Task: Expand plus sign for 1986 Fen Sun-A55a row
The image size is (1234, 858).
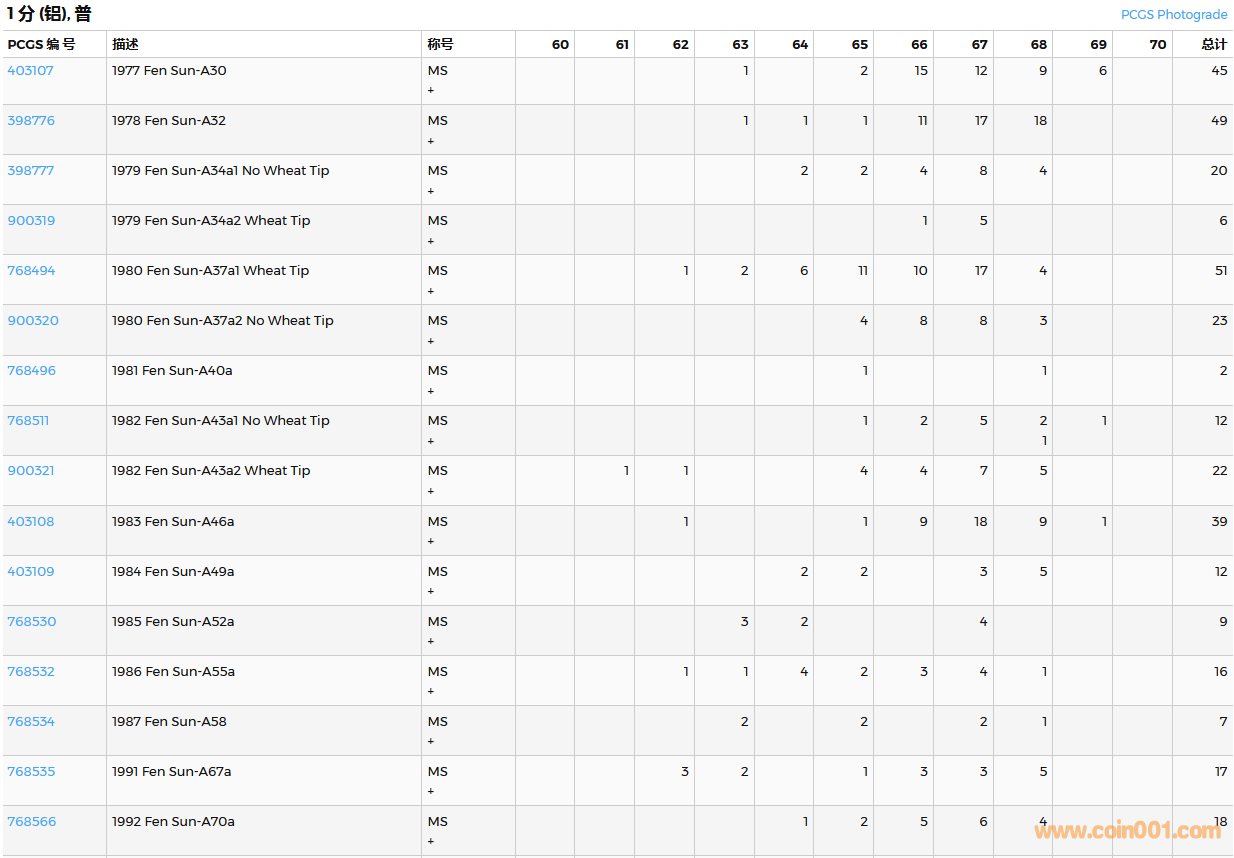Action: [x=431, y=691]
